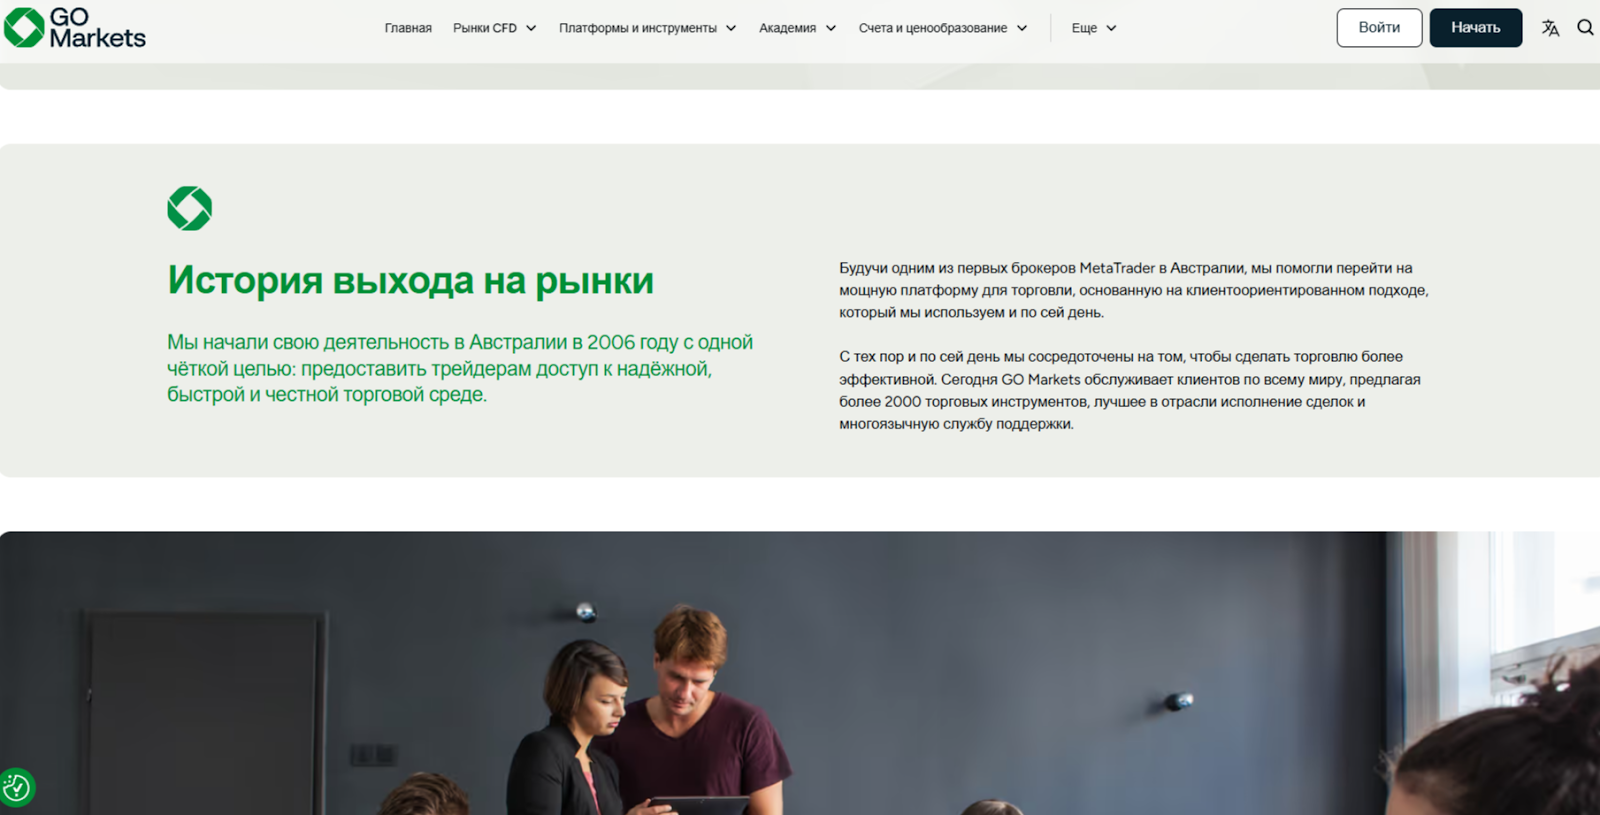Image resolution: width=1600 pixels, height=815 pixels.
Task: Click the green paragraph about starting in 2006
Action: 459,368
